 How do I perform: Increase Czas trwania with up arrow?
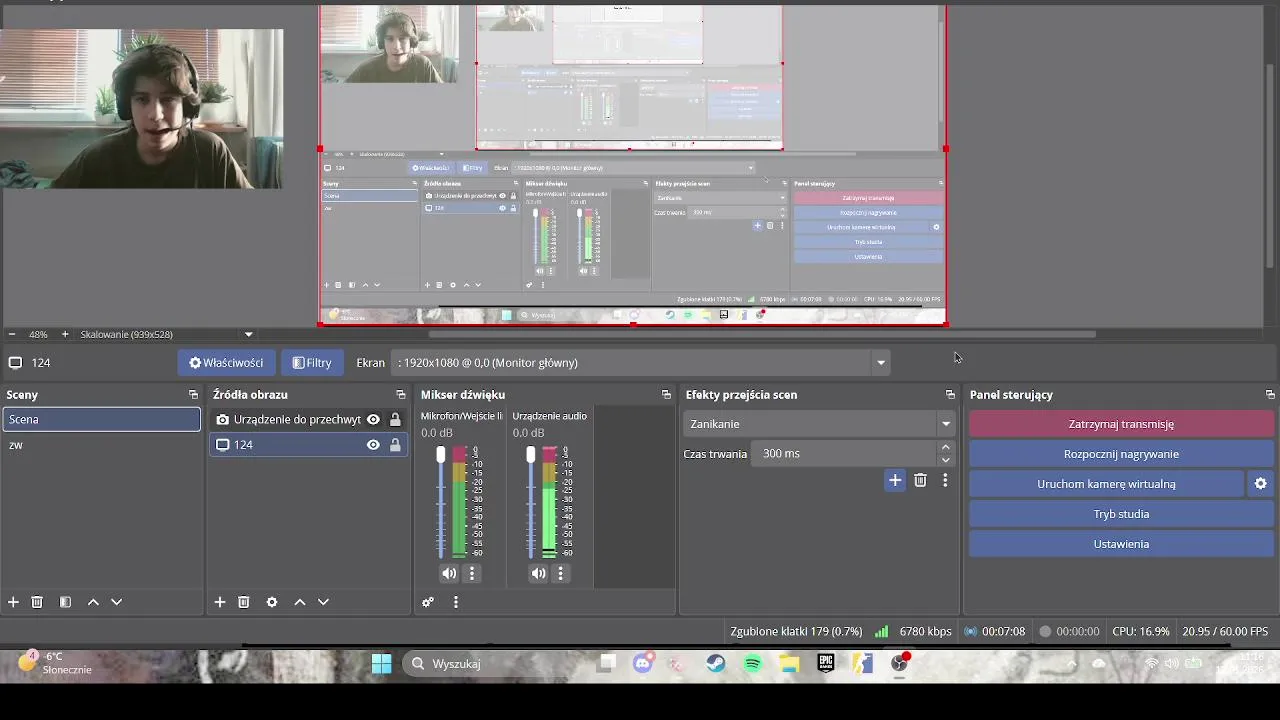[945, 448]
